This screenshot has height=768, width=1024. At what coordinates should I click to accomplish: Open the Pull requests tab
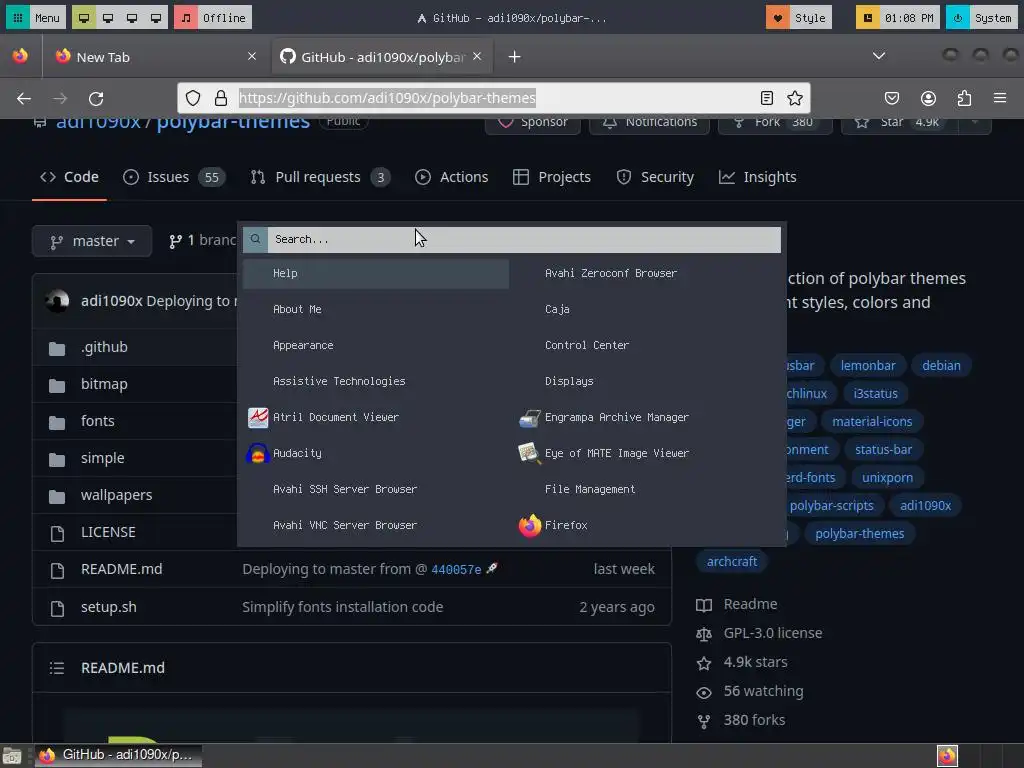coord(320,177)
